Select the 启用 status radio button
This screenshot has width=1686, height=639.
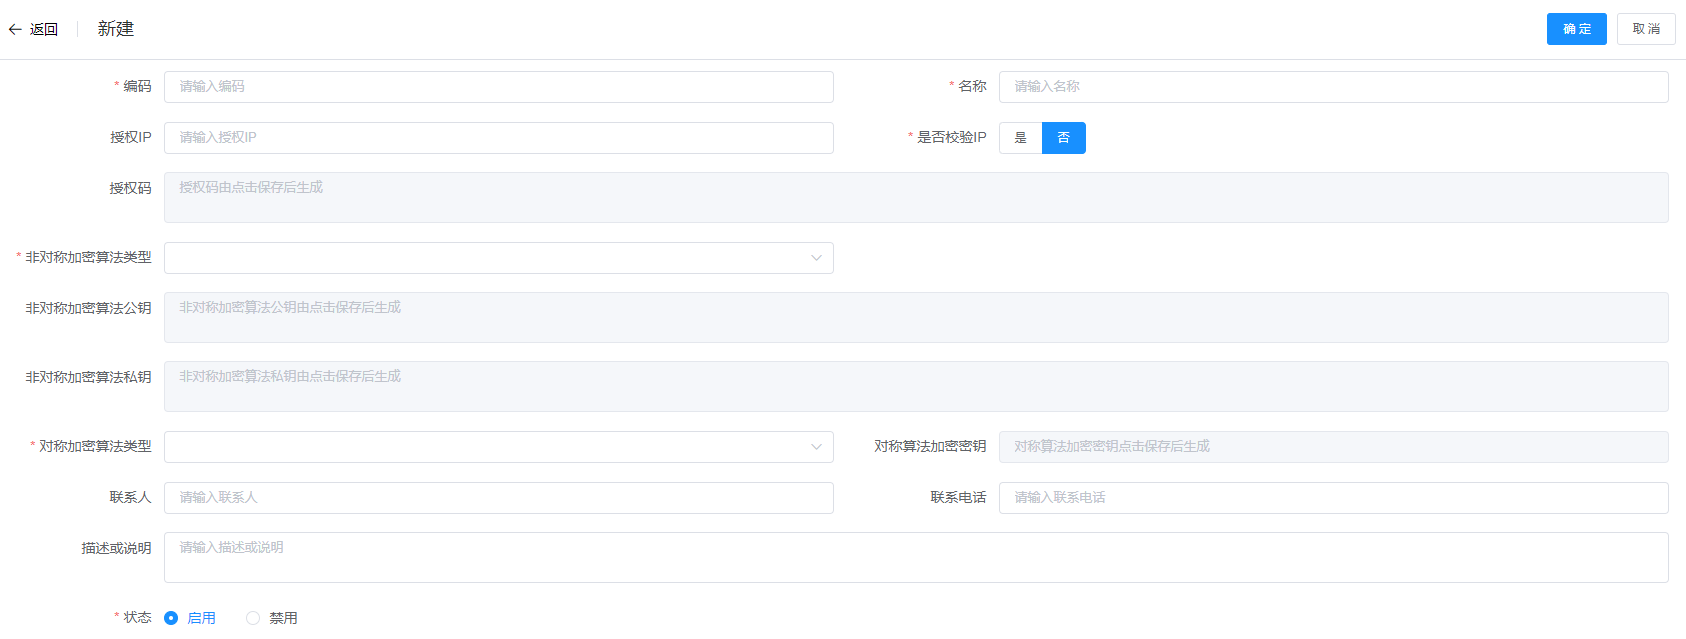point(171,618)
